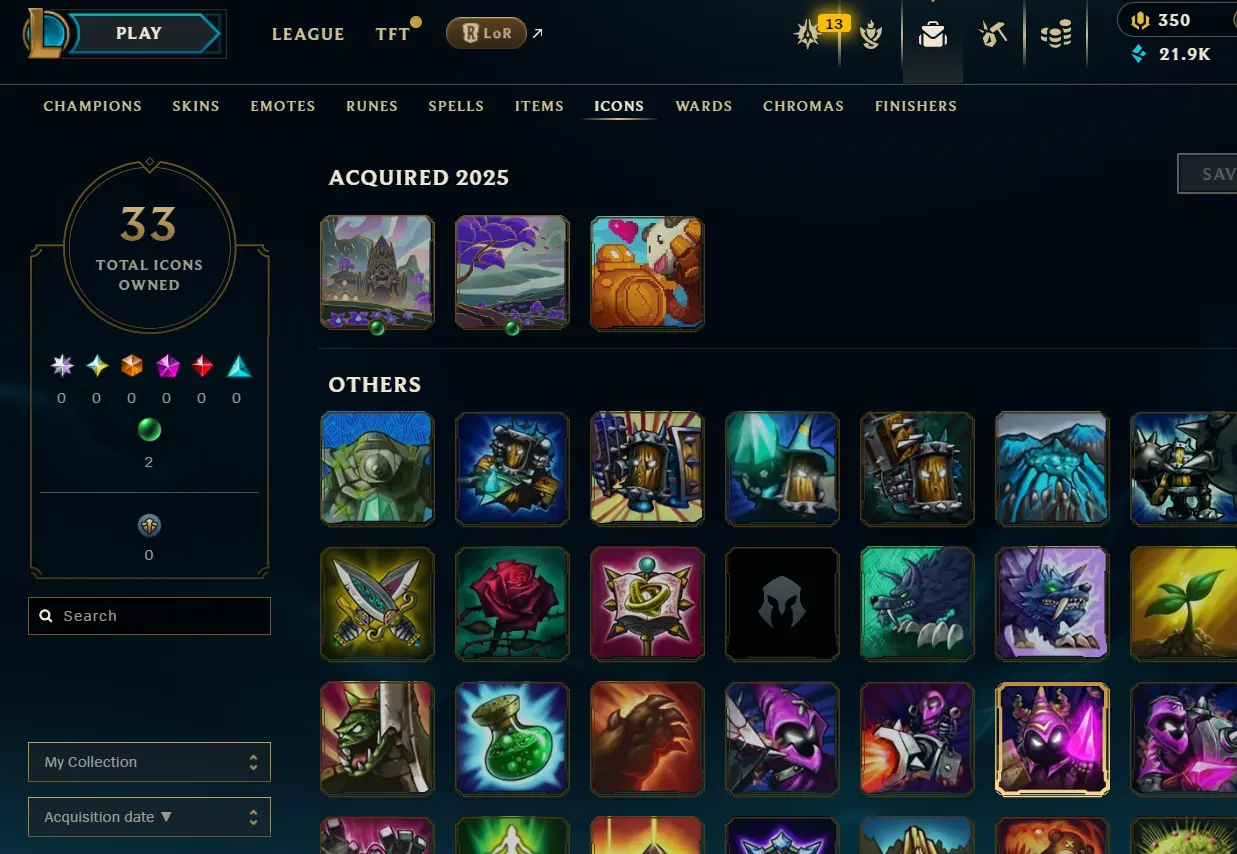The width and height of the screenshot is (1237, 854).
Task: Expand the Acquisition date sort dropdown
Action: 149,817
